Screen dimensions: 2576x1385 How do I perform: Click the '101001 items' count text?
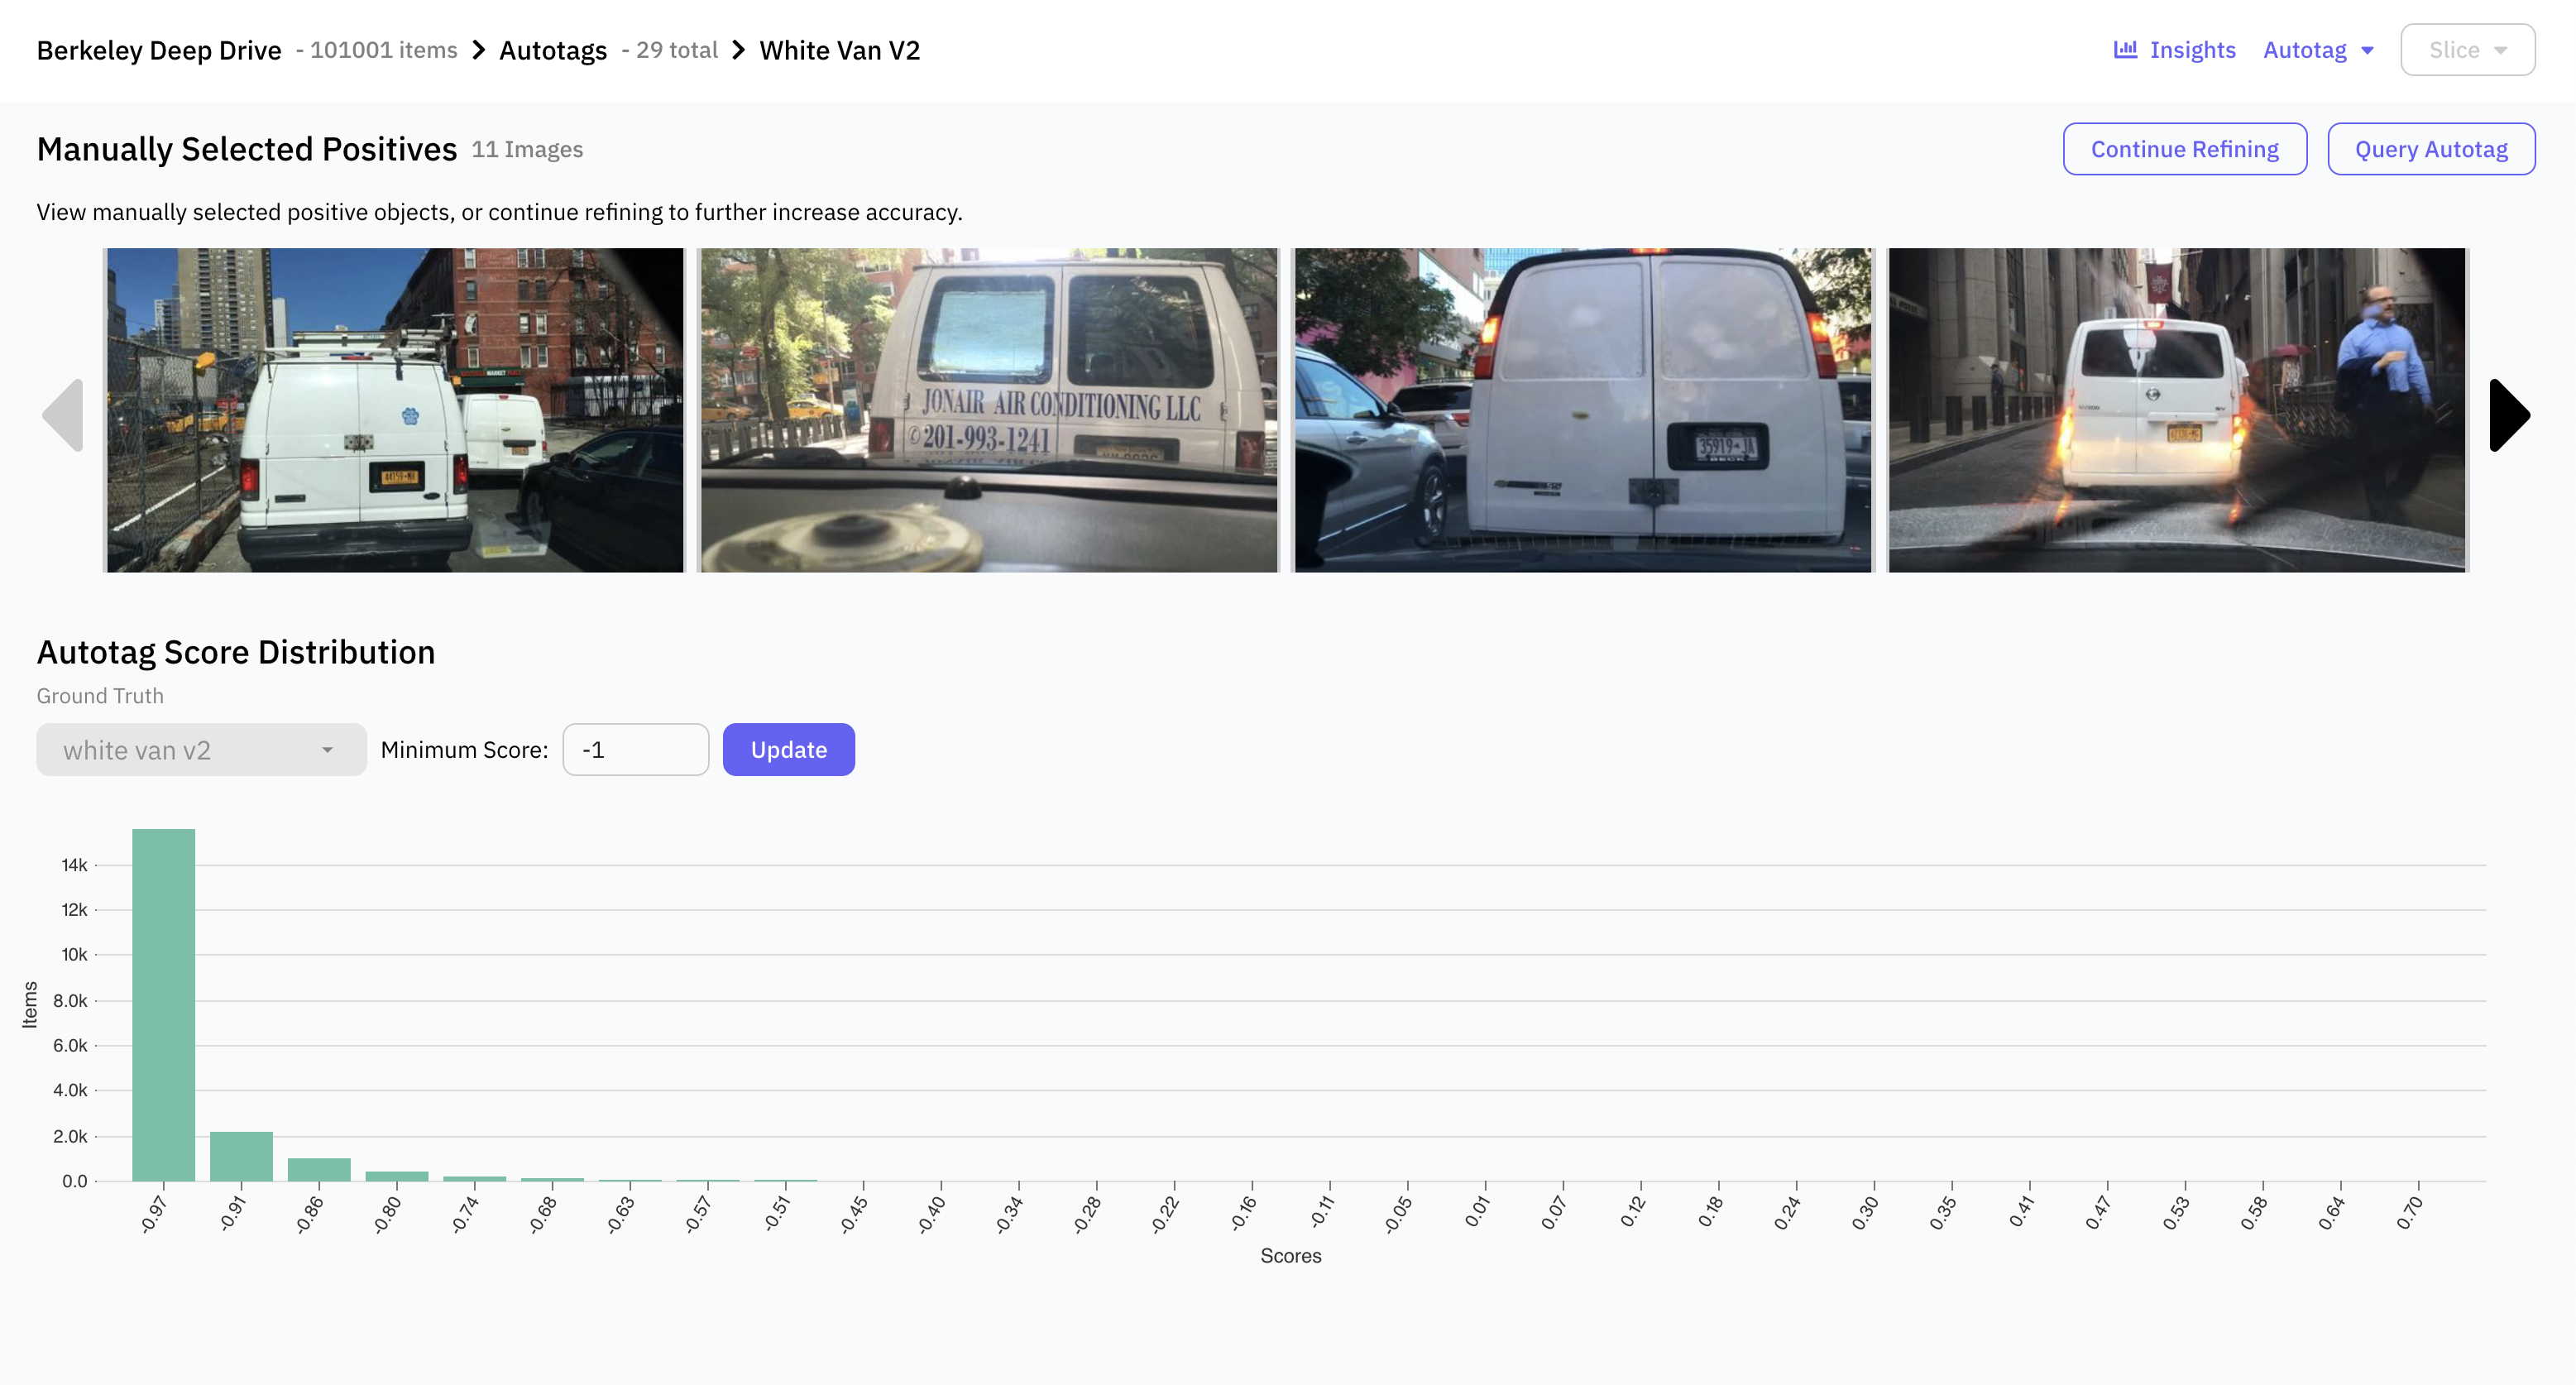(x=383, y=50)
